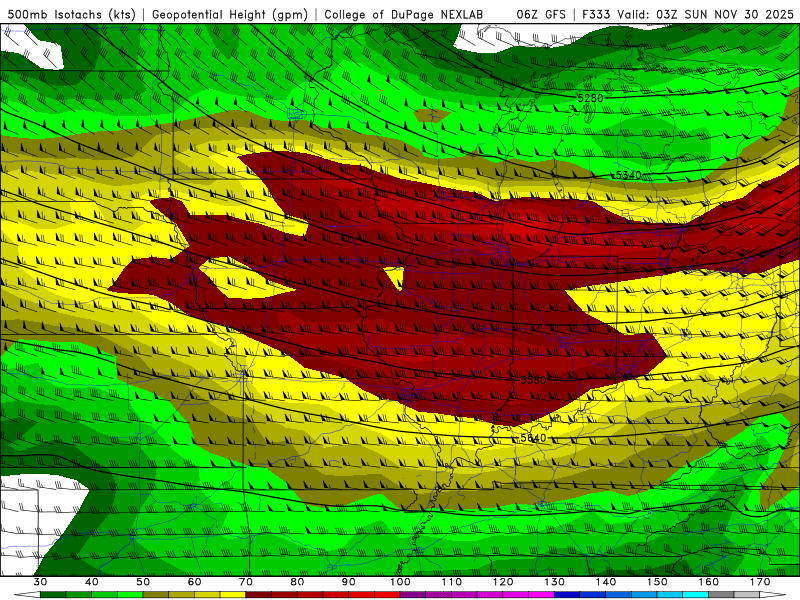Click the 100 value on the color scale
The height and width of the screenshot is (600, 800).
click(401, 582)
